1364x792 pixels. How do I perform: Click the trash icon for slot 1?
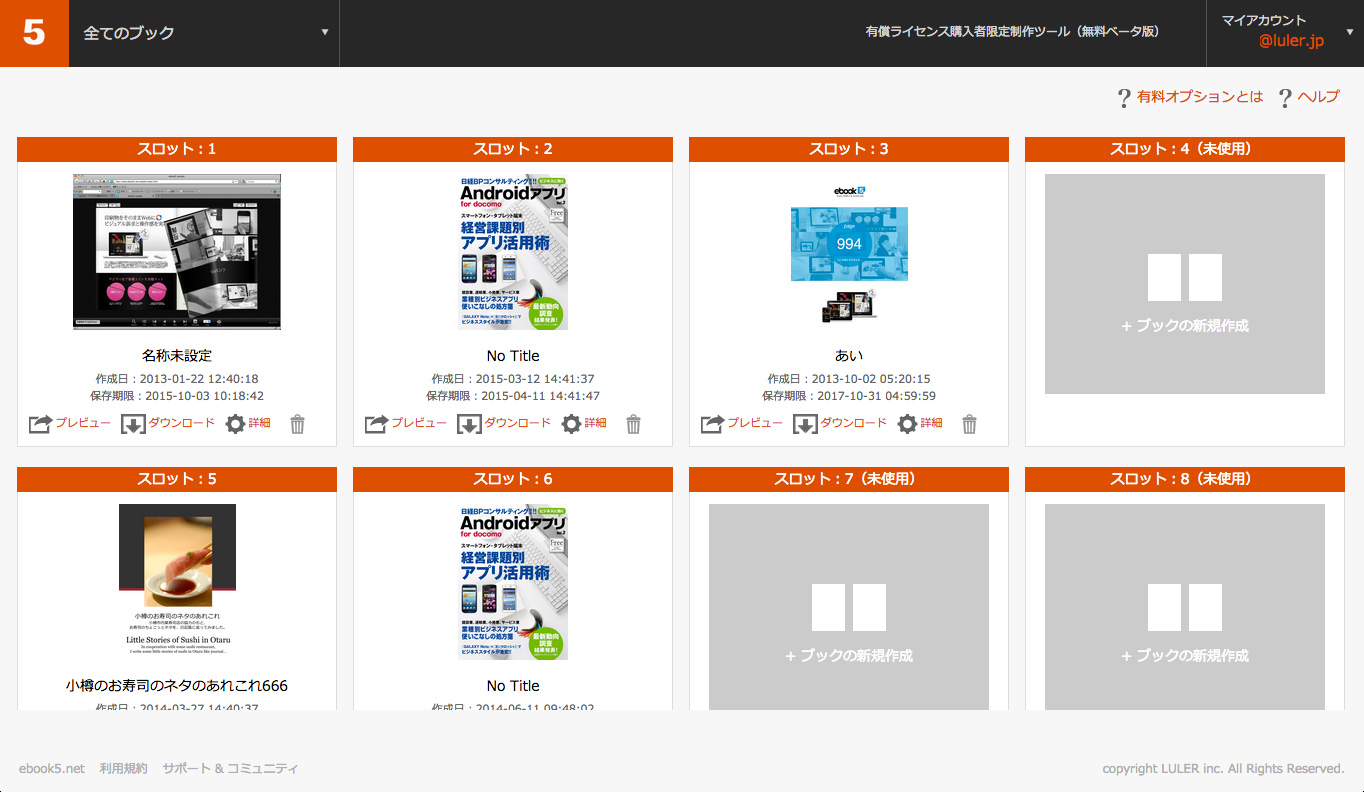pyautogui.click(x=298, y=424)
